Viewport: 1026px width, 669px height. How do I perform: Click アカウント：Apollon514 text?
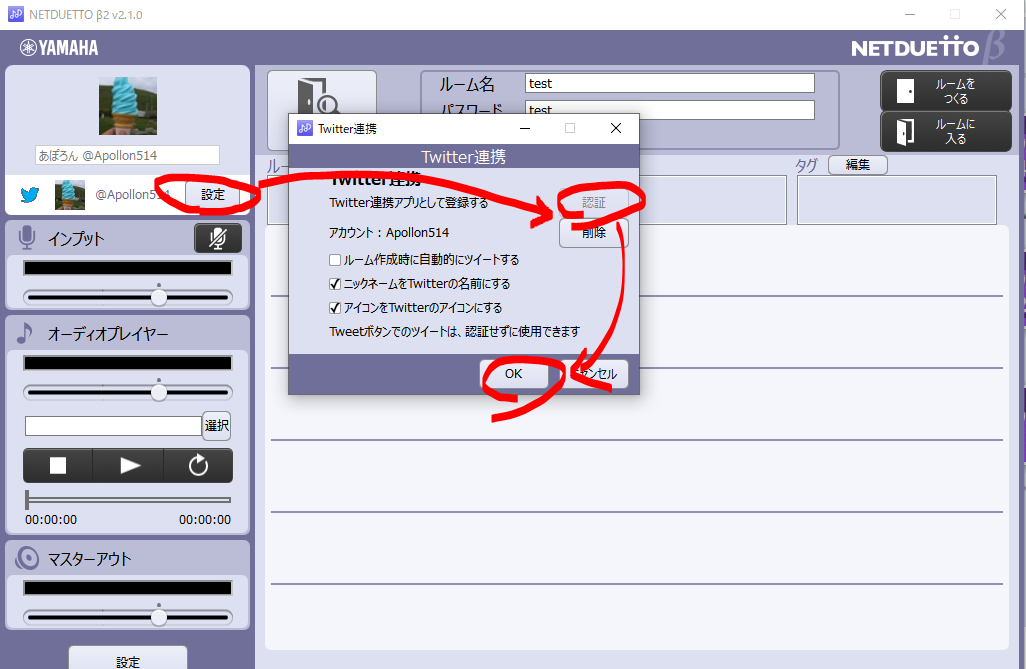(389, 232)
